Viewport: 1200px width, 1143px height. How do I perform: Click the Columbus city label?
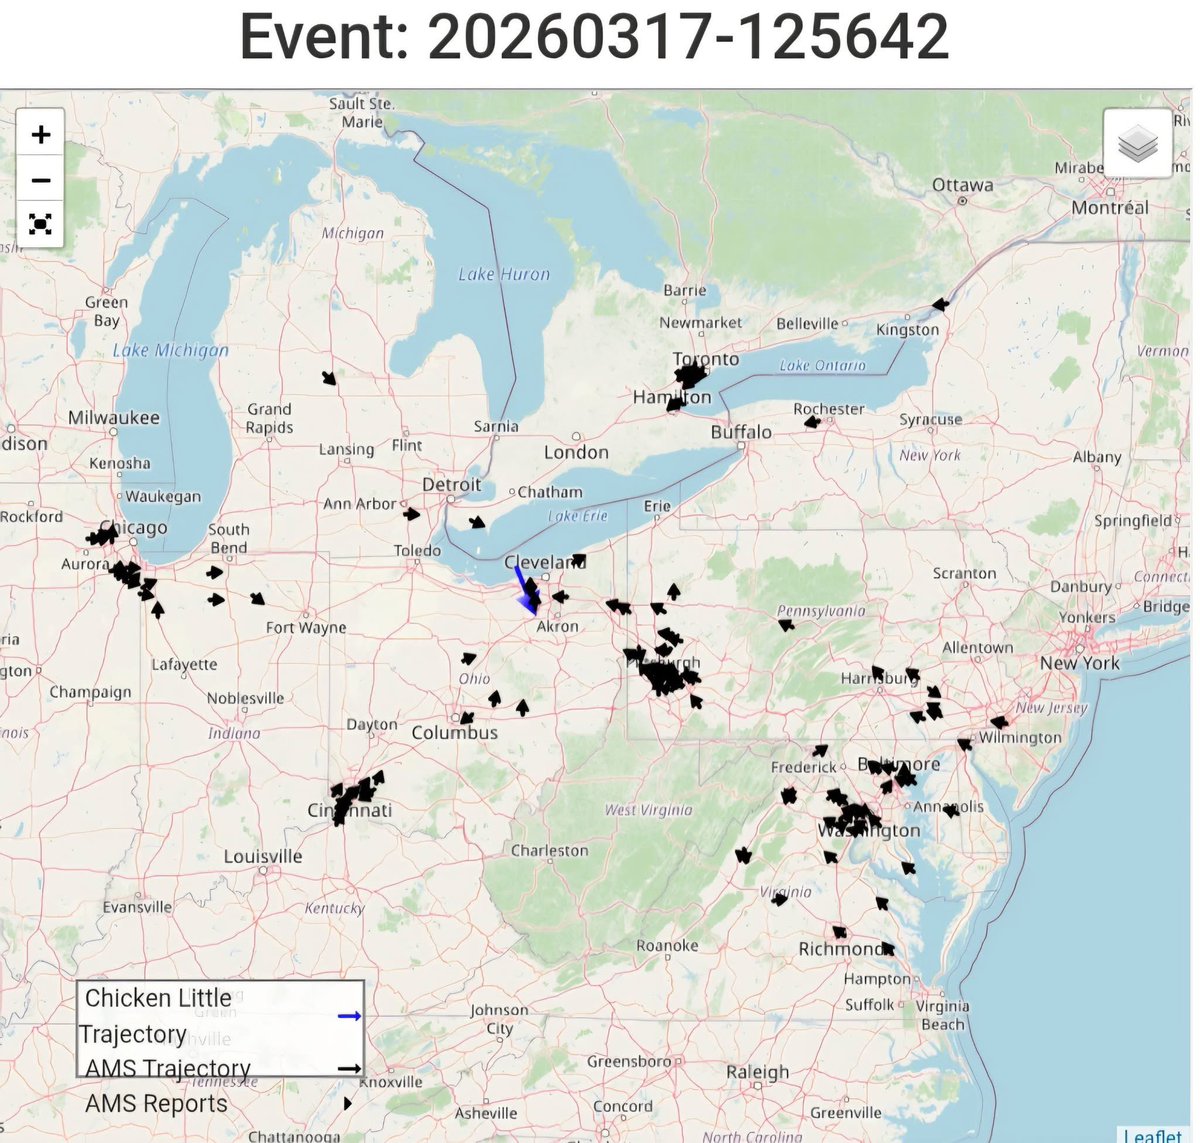[455, 732]
